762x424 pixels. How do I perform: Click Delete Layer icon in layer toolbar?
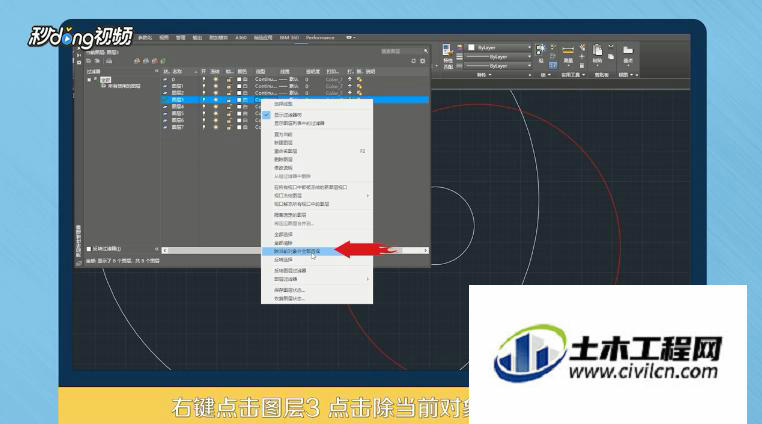click(x=155, y=61)
